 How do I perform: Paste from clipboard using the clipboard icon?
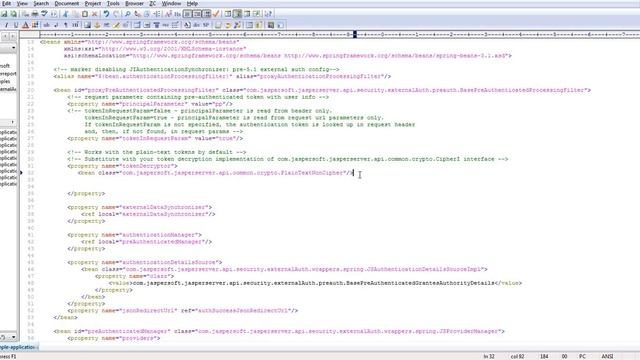[x=85, y=14]
